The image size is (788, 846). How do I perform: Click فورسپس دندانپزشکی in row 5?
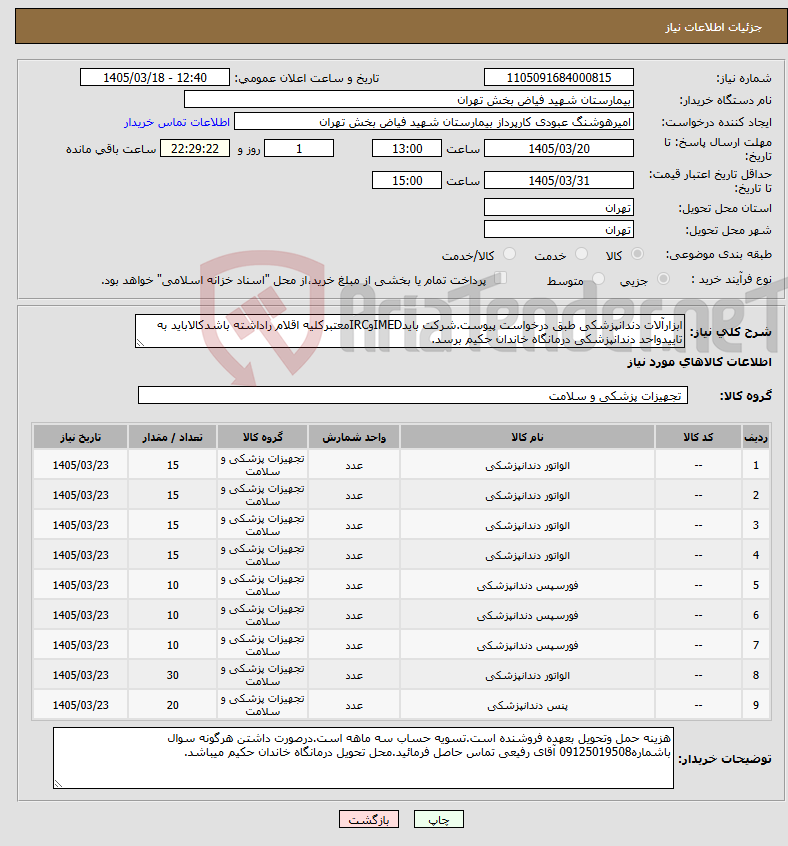click(x=527, y=585)
